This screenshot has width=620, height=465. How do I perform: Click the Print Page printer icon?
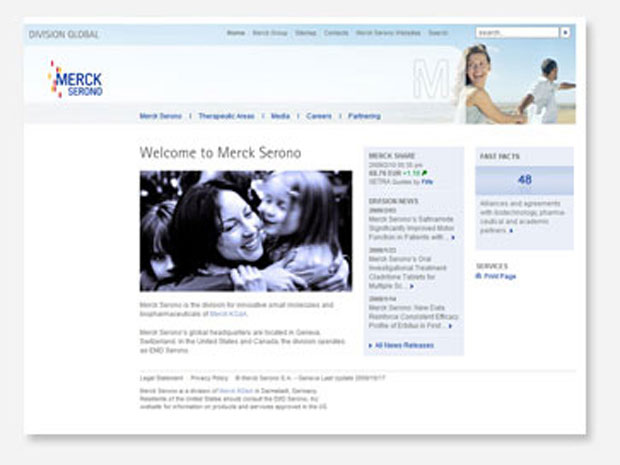[x=479, y=276]
